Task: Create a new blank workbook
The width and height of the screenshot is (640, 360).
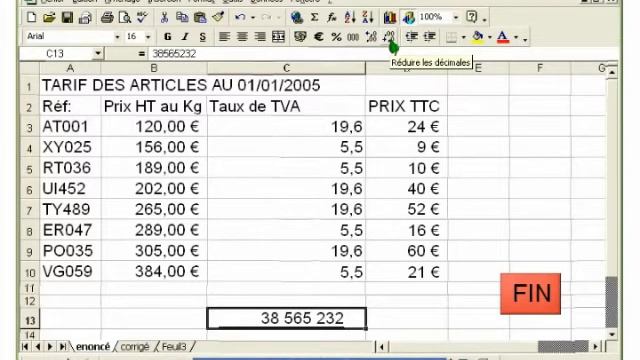Action: tap(31, 18)
